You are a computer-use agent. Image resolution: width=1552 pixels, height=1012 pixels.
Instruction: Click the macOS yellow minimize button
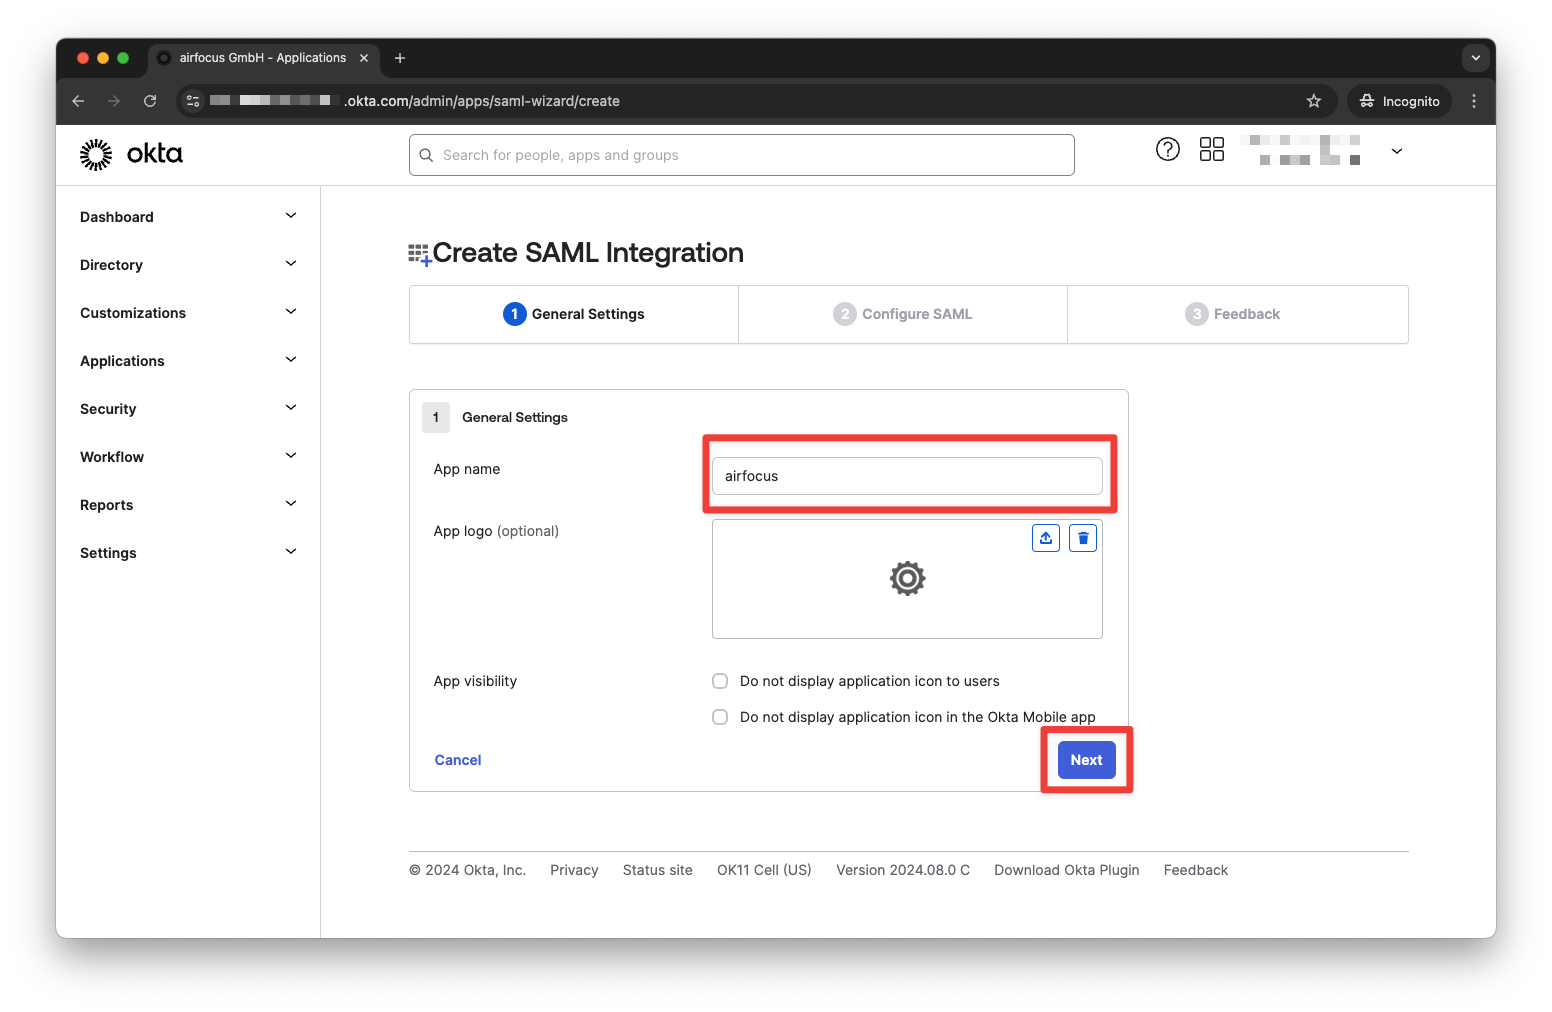(103, 58)
